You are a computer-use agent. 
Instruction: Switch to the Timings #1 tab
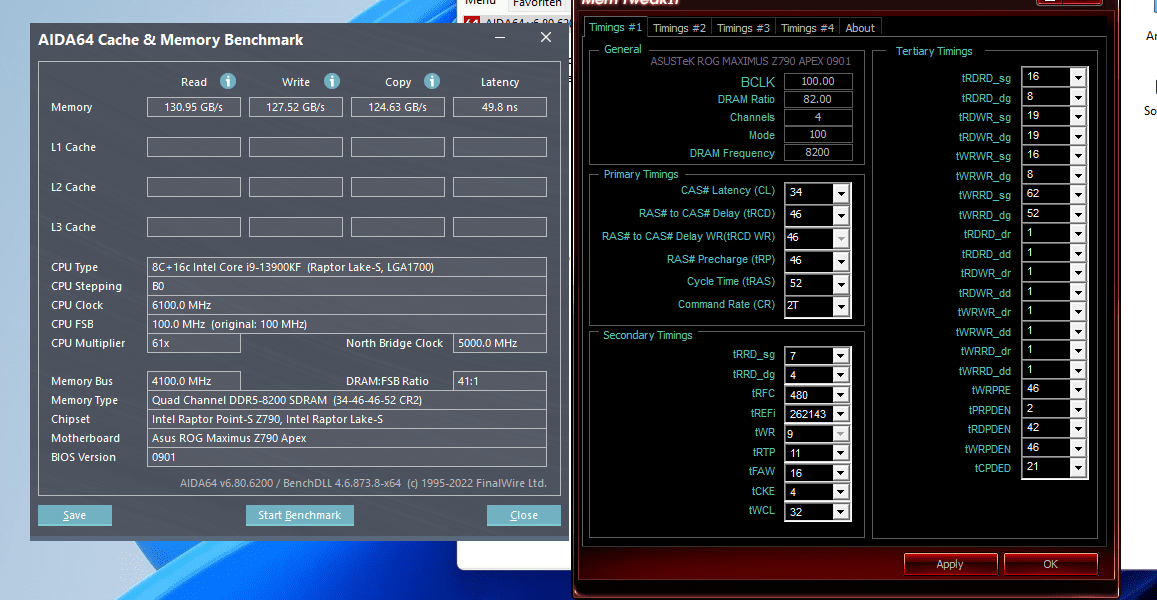[615, 27]
